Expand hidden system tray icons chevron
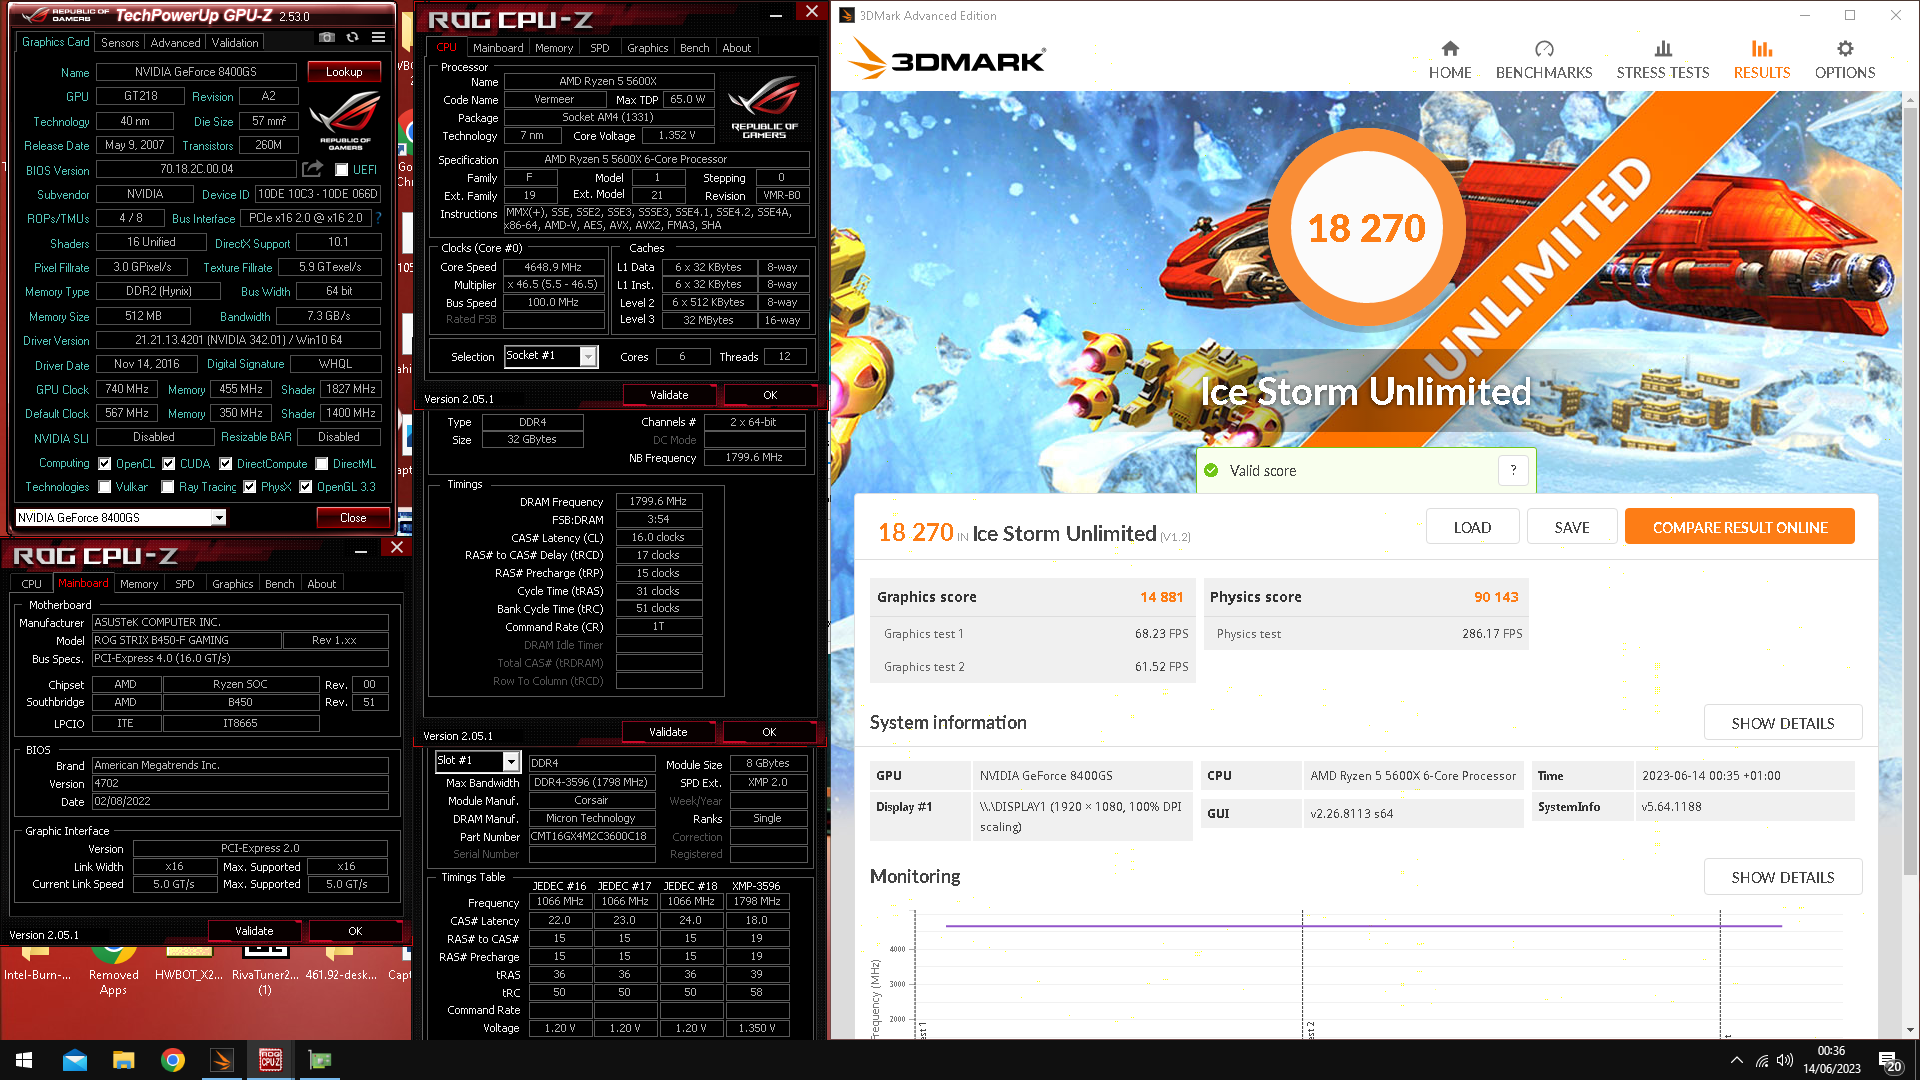 (1736, 1060)
